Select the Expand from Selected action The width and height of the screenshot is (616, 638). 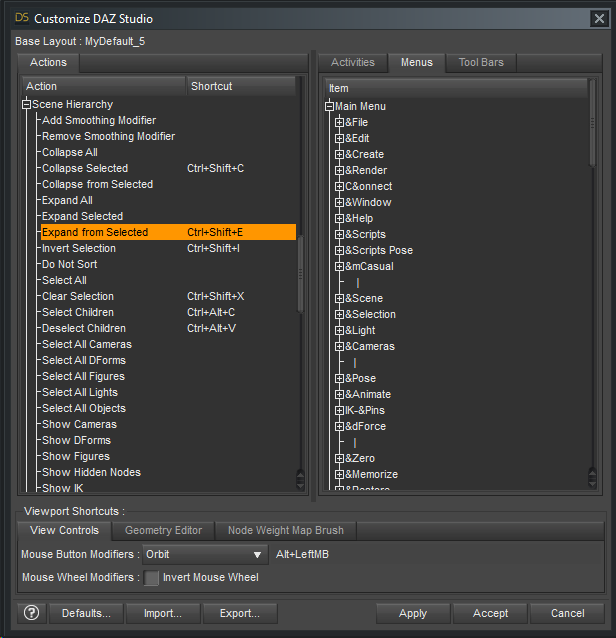(x=168, y=232)
